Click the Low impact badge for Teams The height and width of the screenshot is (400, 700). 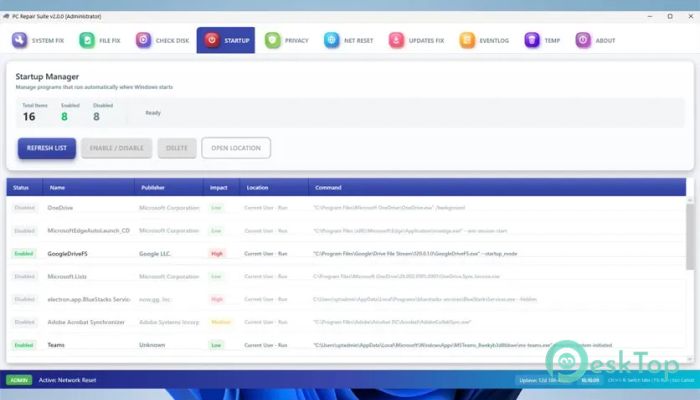(x=216, y=345)
